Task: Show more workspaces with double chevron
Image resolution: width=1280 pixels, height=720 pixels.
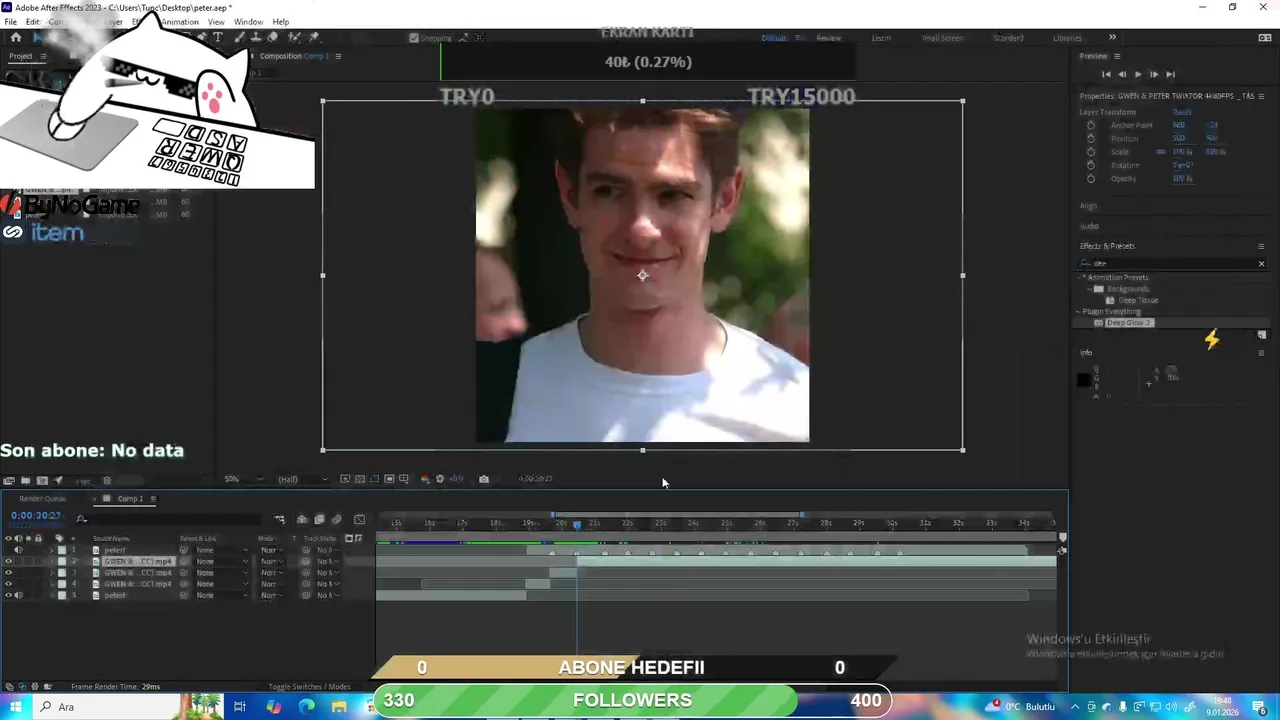Action: point(1112,38)
